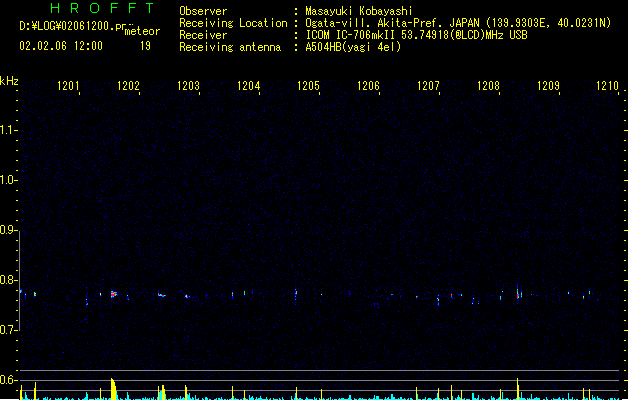Click time marker 1209

548,85
